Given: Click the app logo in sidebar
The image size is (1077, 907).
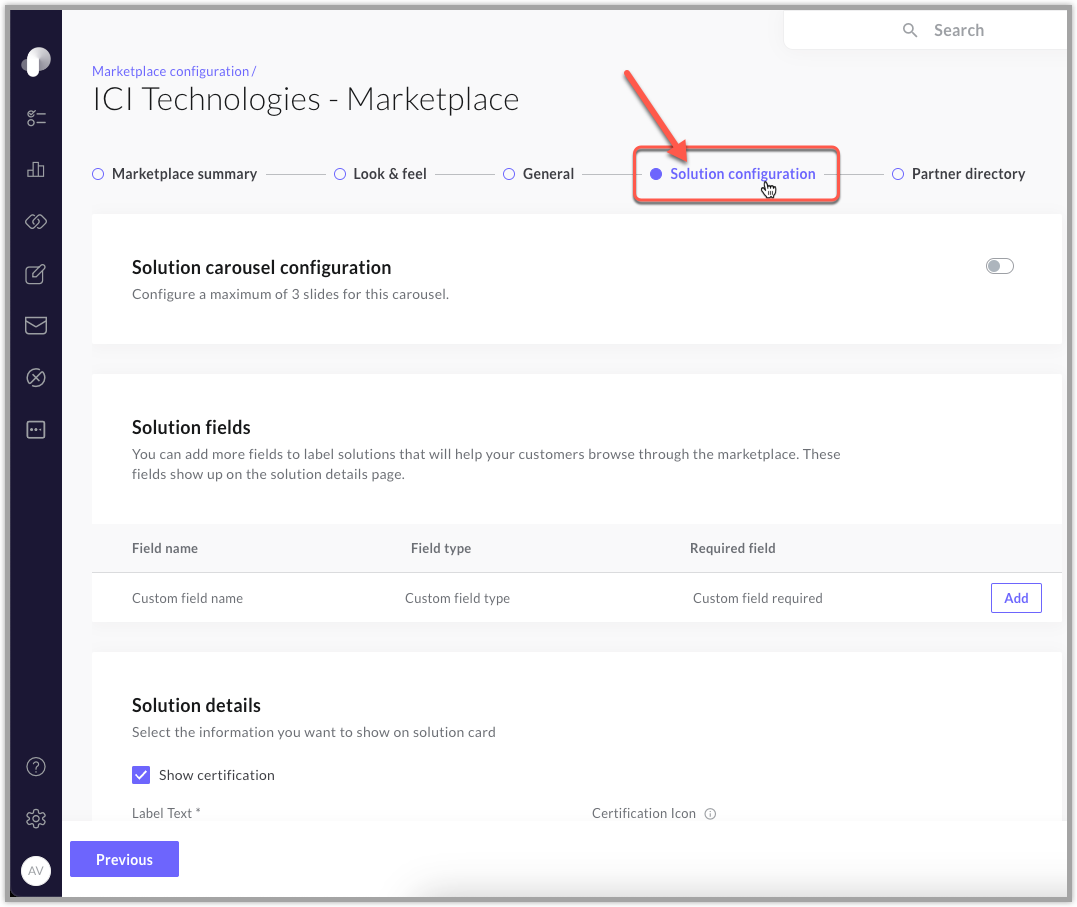Looking at the screenshot, I should point(36,62).
